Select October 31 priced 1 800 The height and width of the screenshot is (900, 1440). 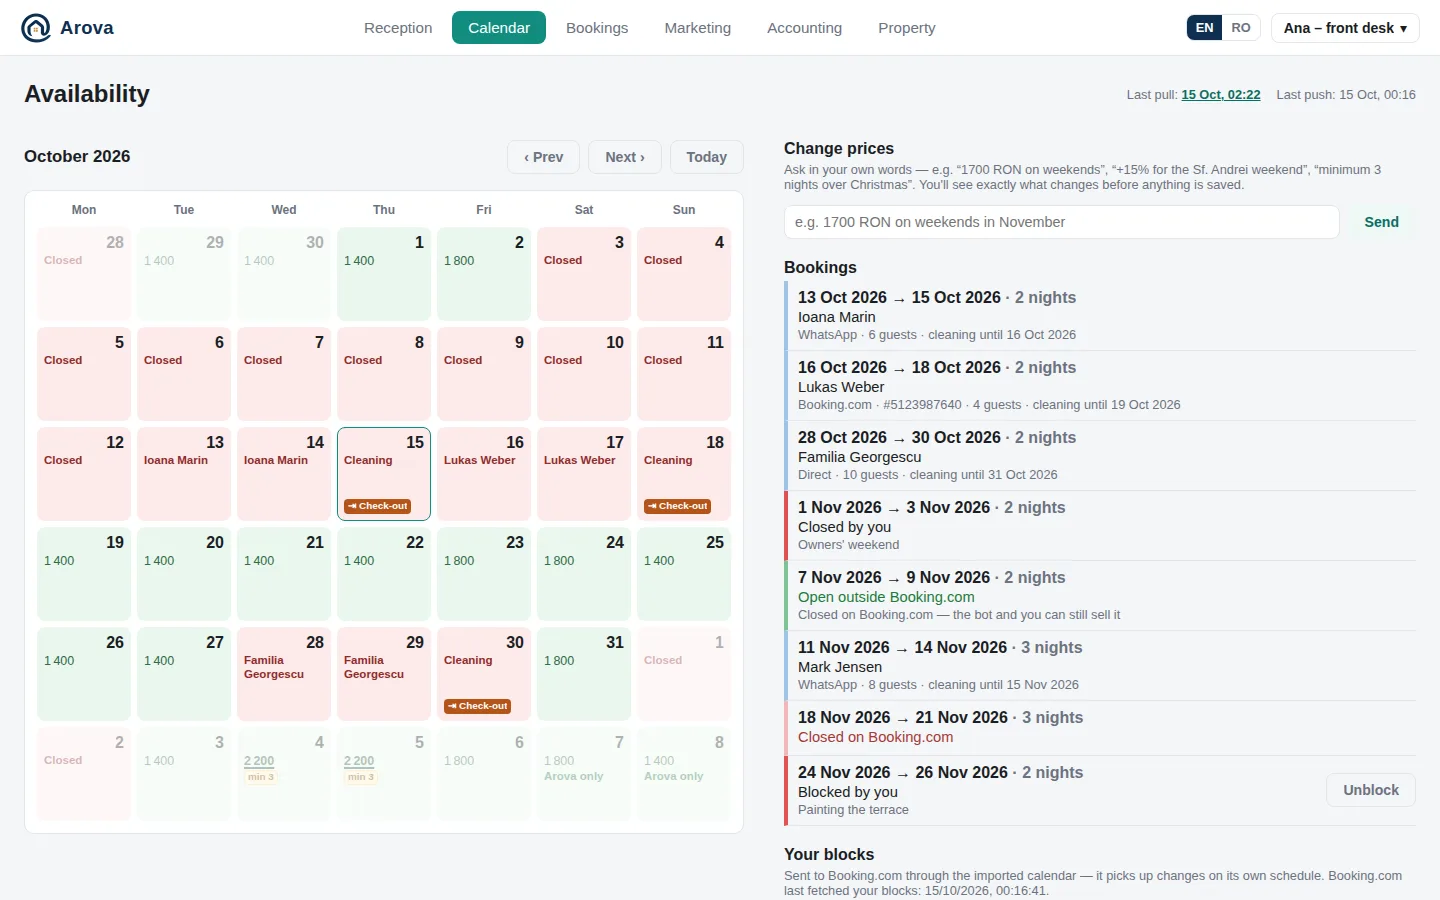(584, 674)
